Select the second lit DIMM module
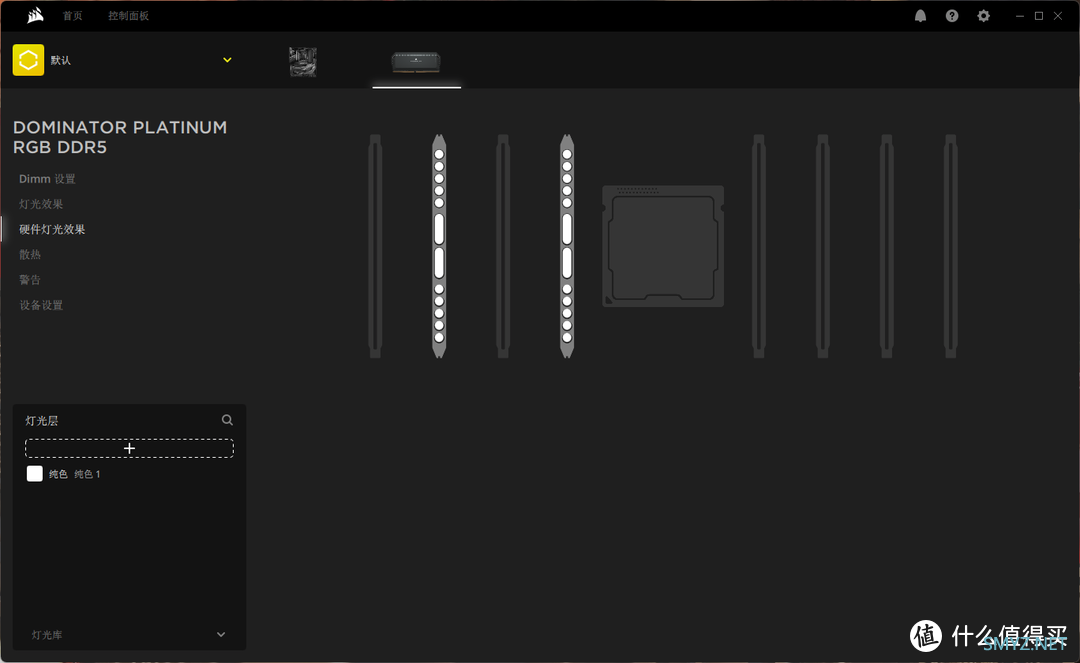1080x663 pixels. pyautogui.click(x=567, y=246)
